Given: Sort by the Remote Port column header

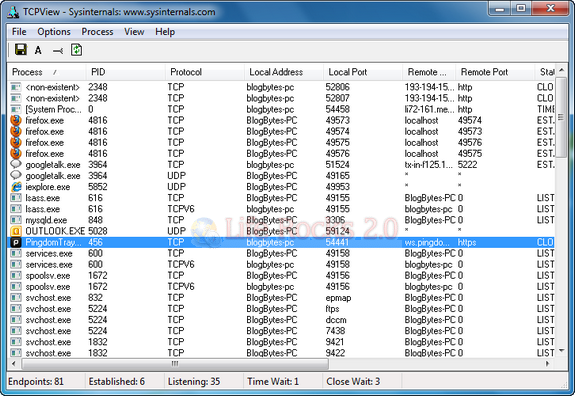Looking at the screenshot, I should pyautogui.click(x=495, y=72).
